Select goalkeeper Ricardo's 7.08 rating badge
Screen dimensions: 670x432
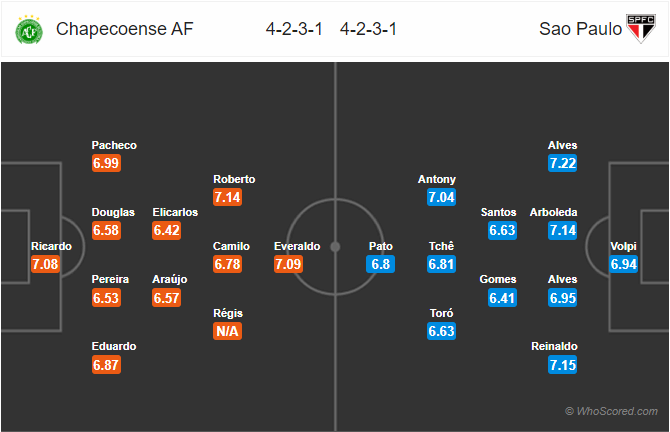click(45, 264)
